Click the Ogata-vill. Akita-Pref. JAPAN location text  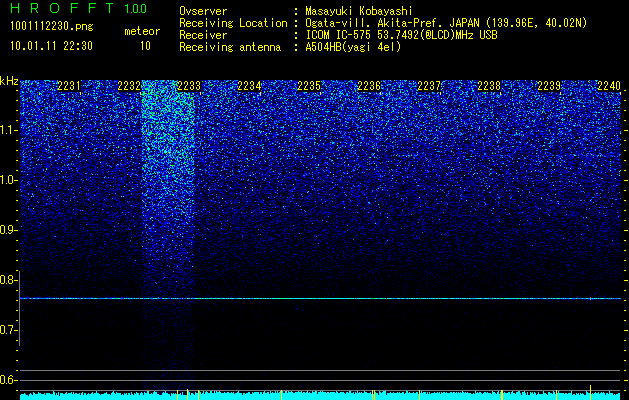pyautogui.click(x=446, y=23)
